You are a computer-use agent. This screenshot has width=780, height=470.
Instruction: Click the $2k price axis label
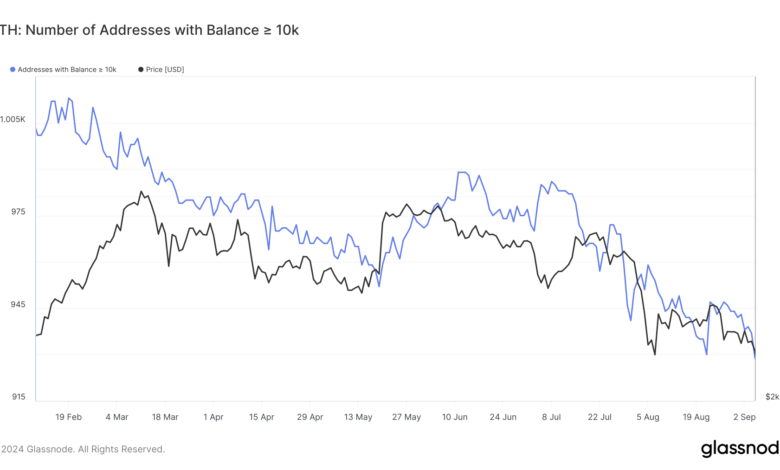pos(772,397)
